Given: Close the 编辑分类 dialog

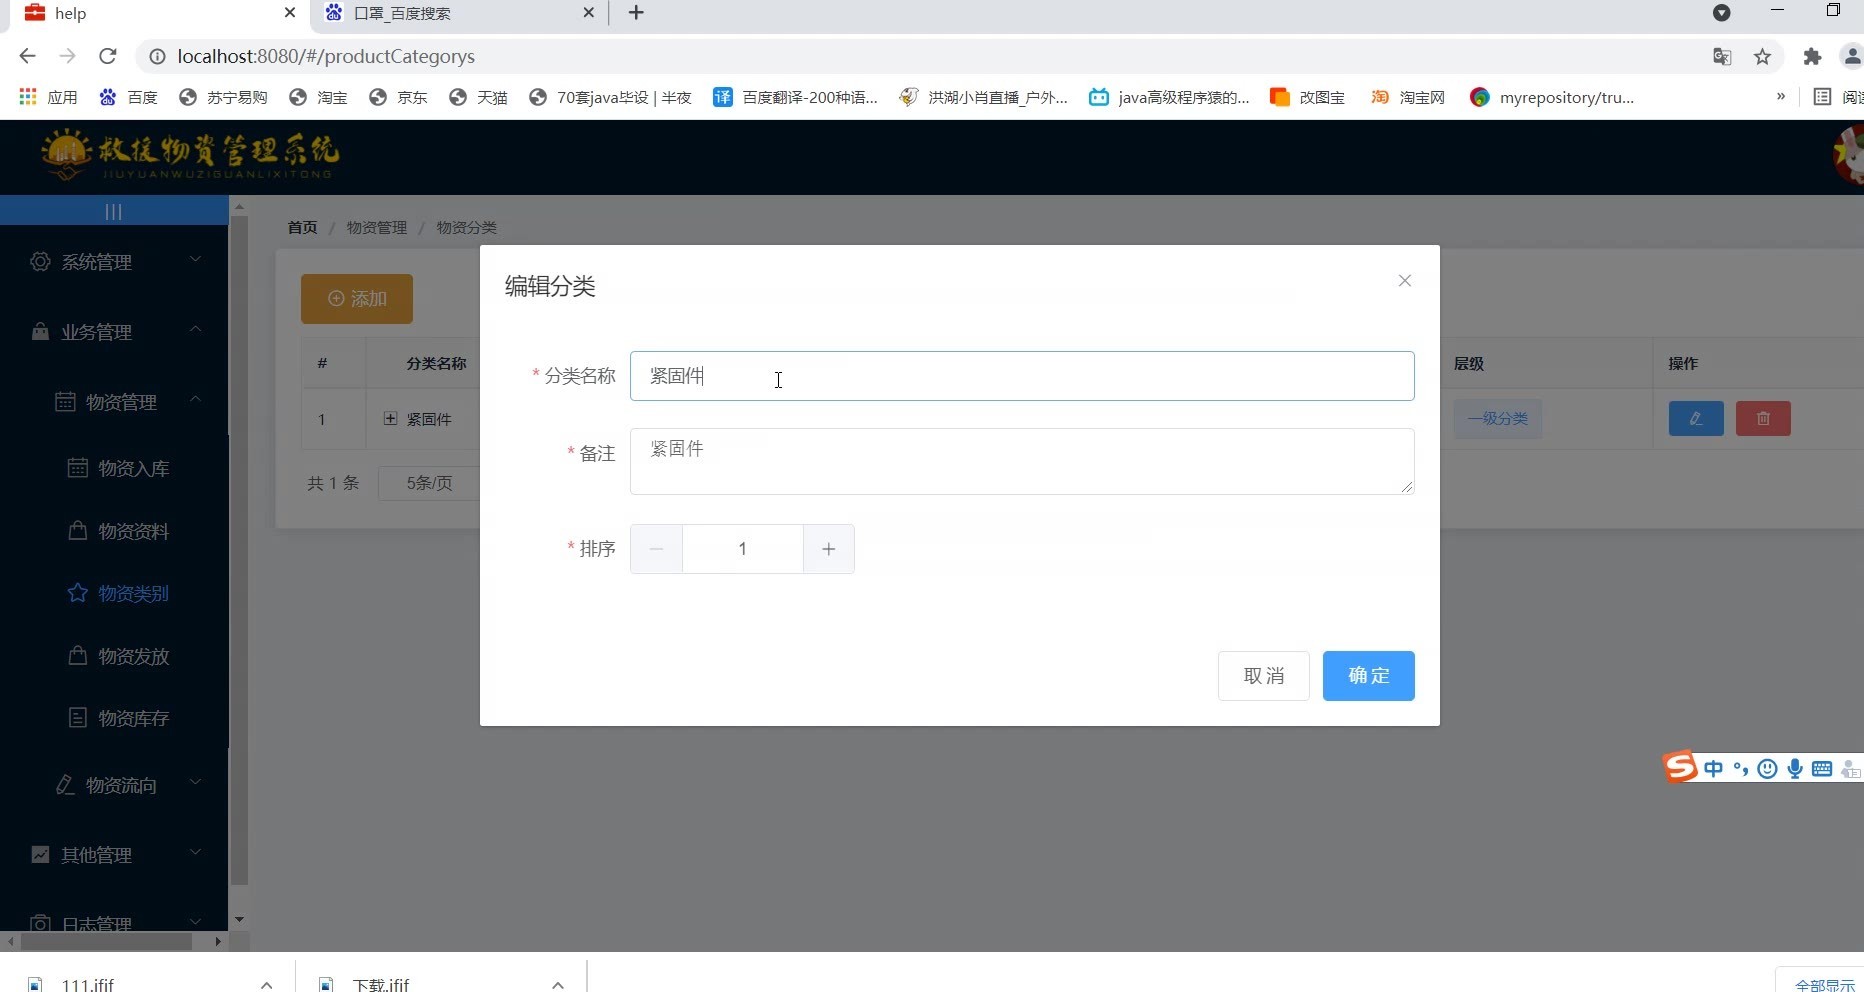Looking at the screenshot, I should [1405, 281].
